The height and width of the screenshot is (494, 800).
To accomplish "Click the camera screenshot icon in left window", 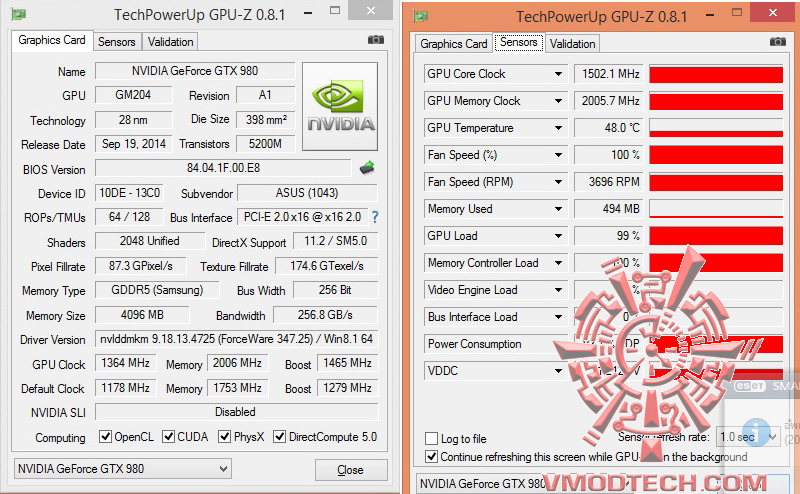I will pos(376,40).
